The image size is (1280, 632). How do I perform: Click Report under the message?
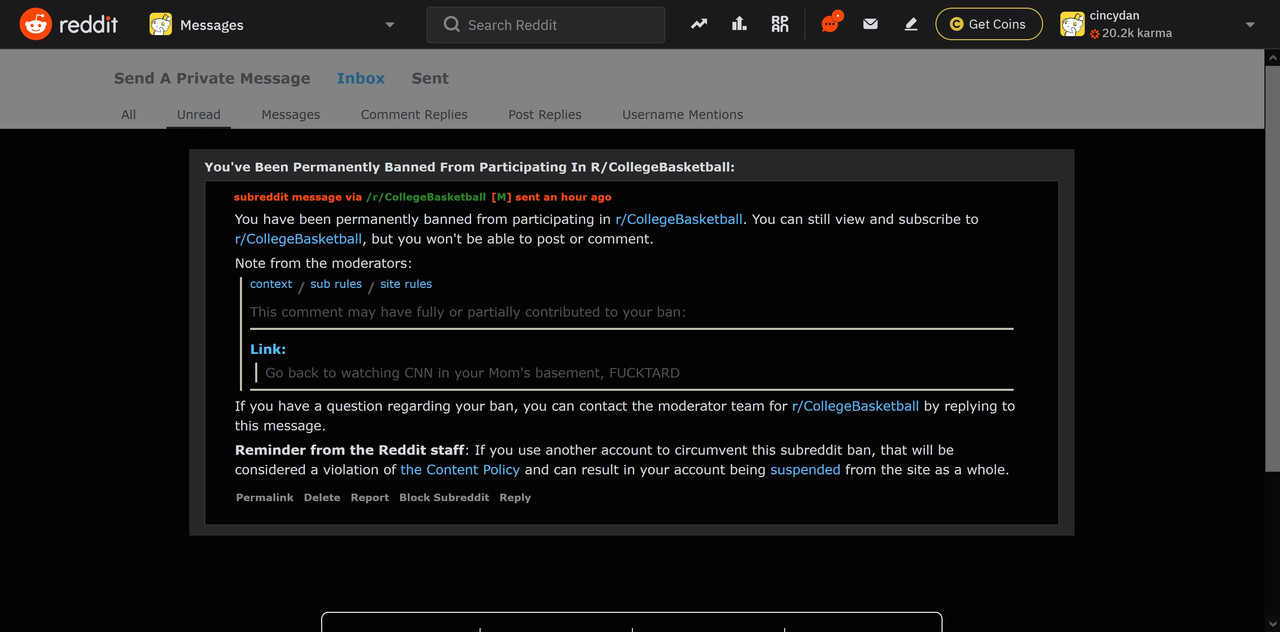[370, 497]
